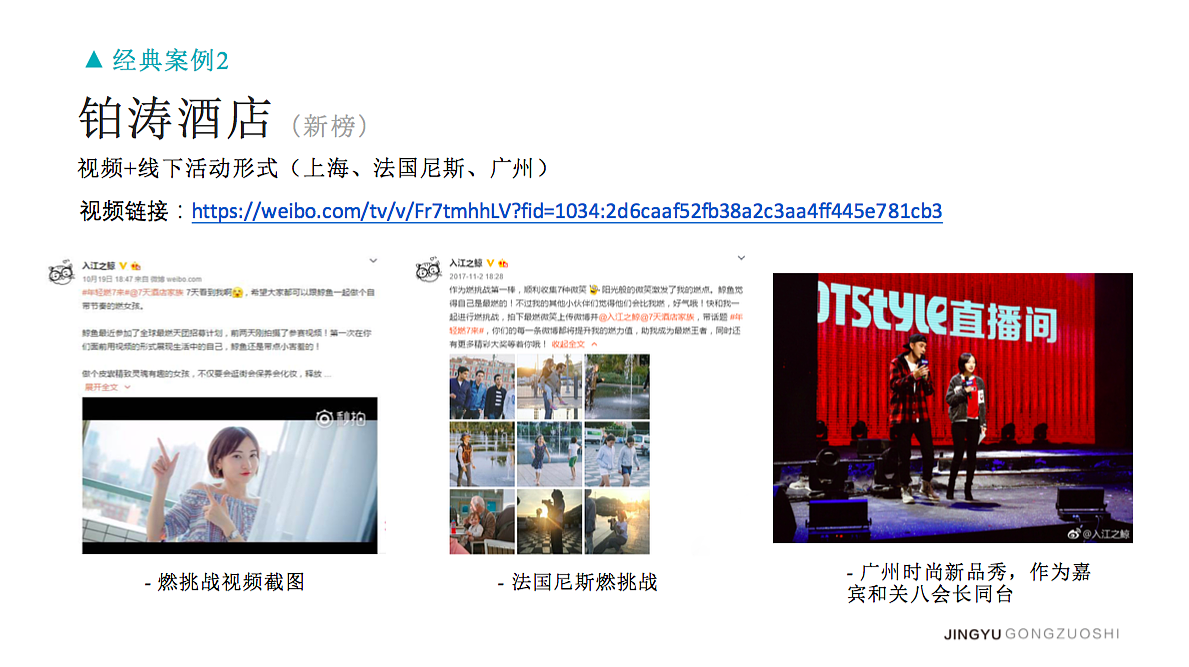Open chevron menu of the 2017-11-2 post
Screen dimensions: 1189x667
pyautogui.click(x=741, y=258)
